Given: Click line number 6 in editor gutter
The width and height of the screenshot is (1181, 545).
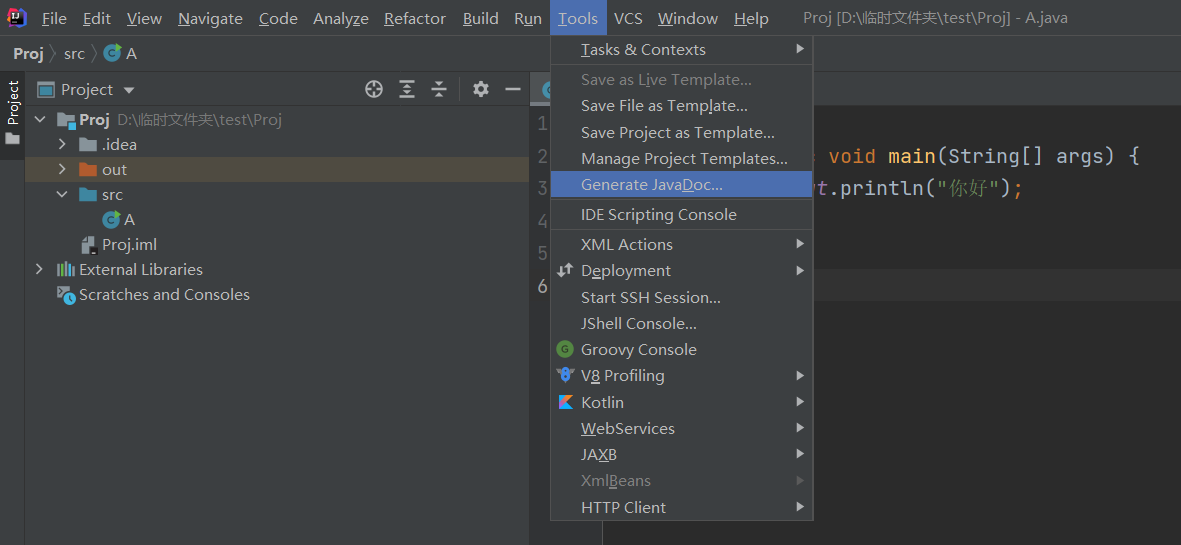Looking at the screenshot, I should click(542, 285).
